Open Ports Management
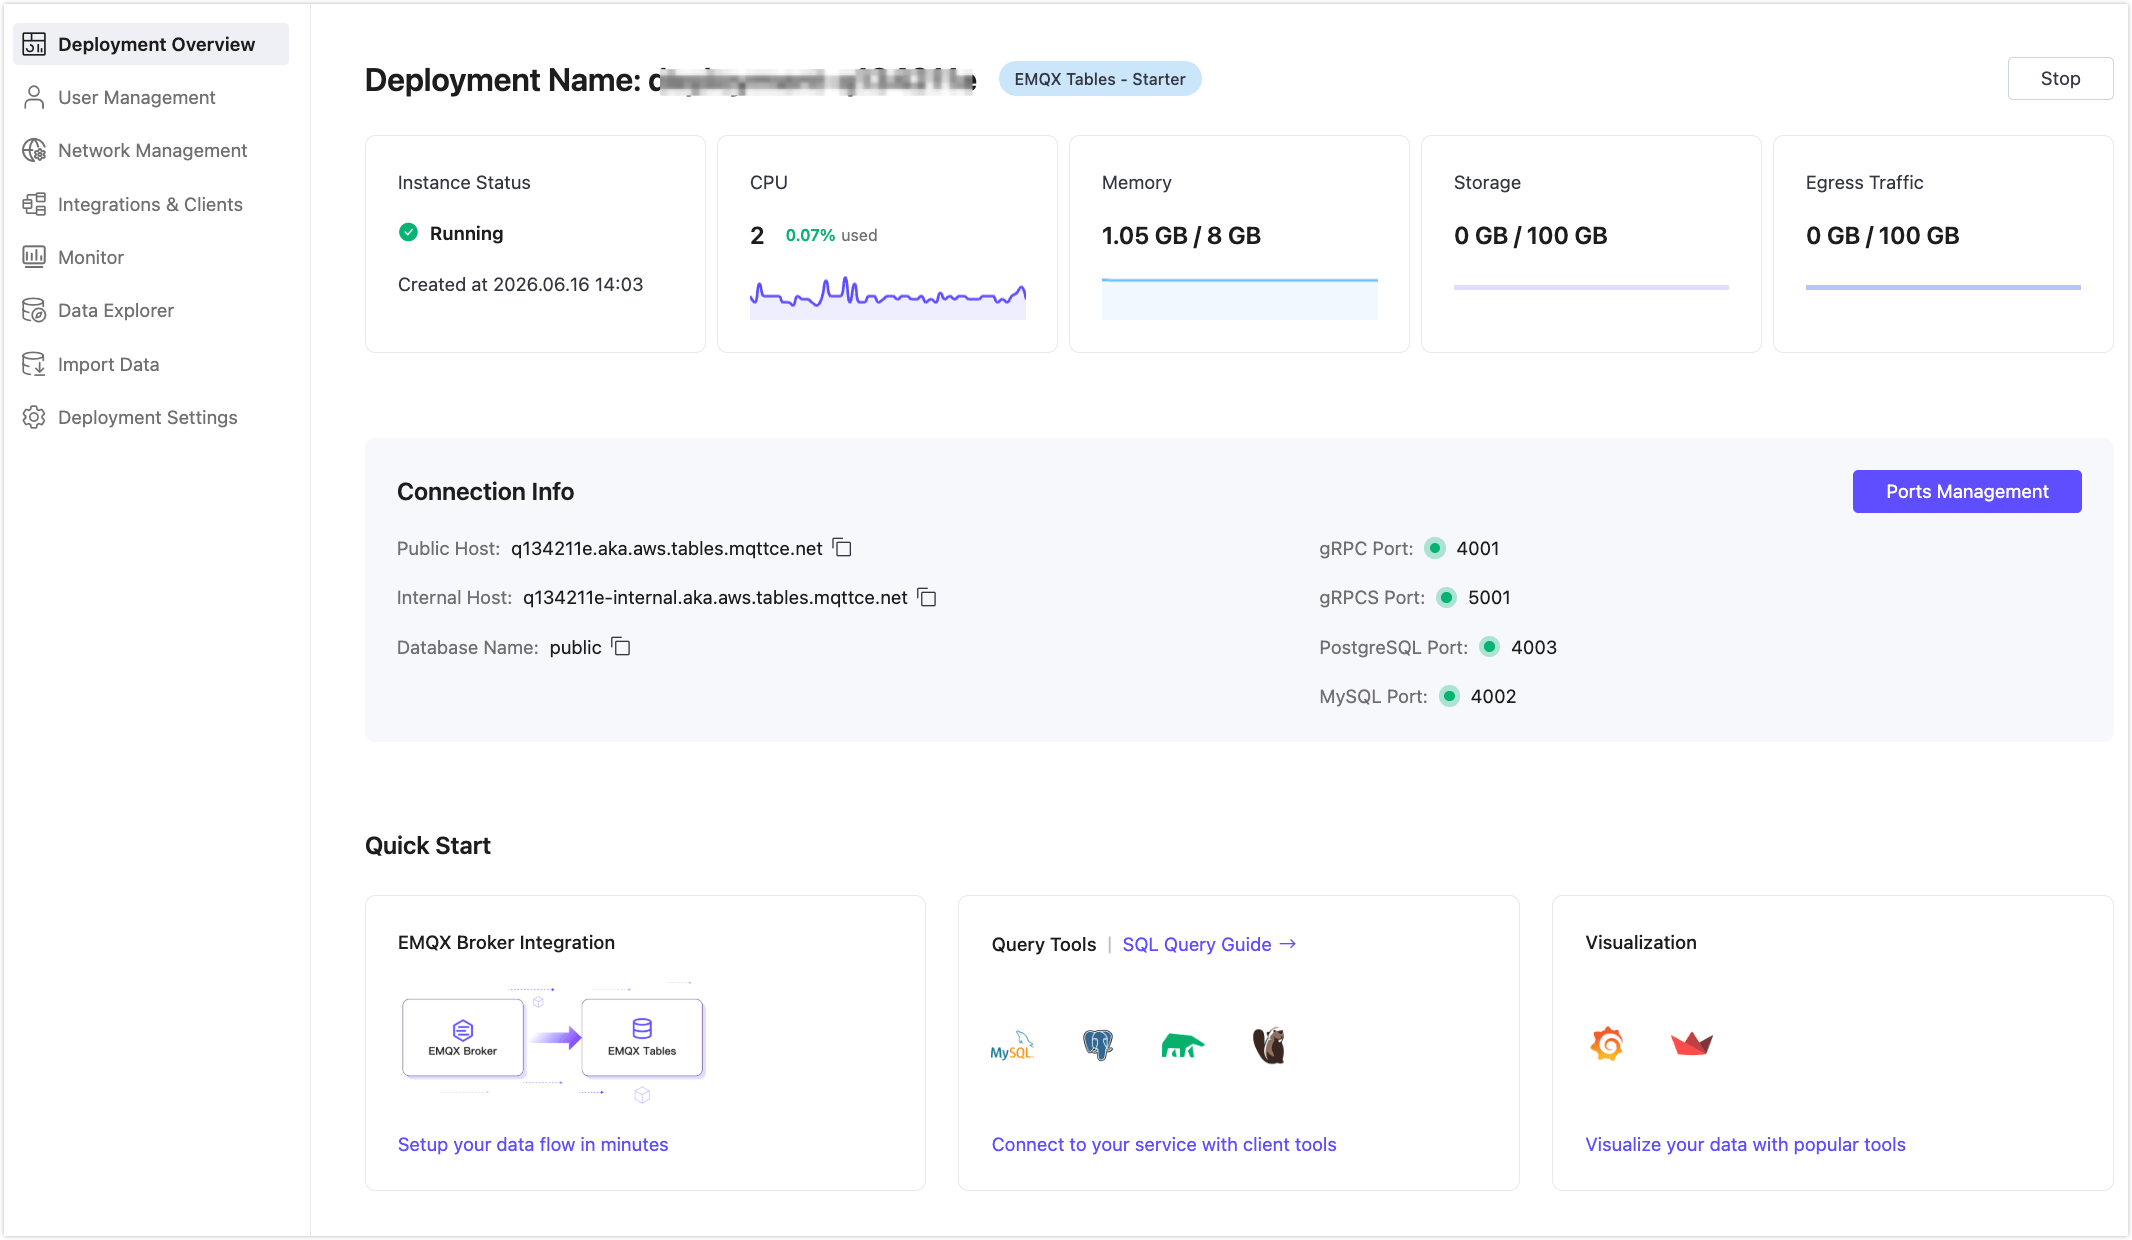The width and height of the screenshot is (2132, 1240). click(1967, 491)
